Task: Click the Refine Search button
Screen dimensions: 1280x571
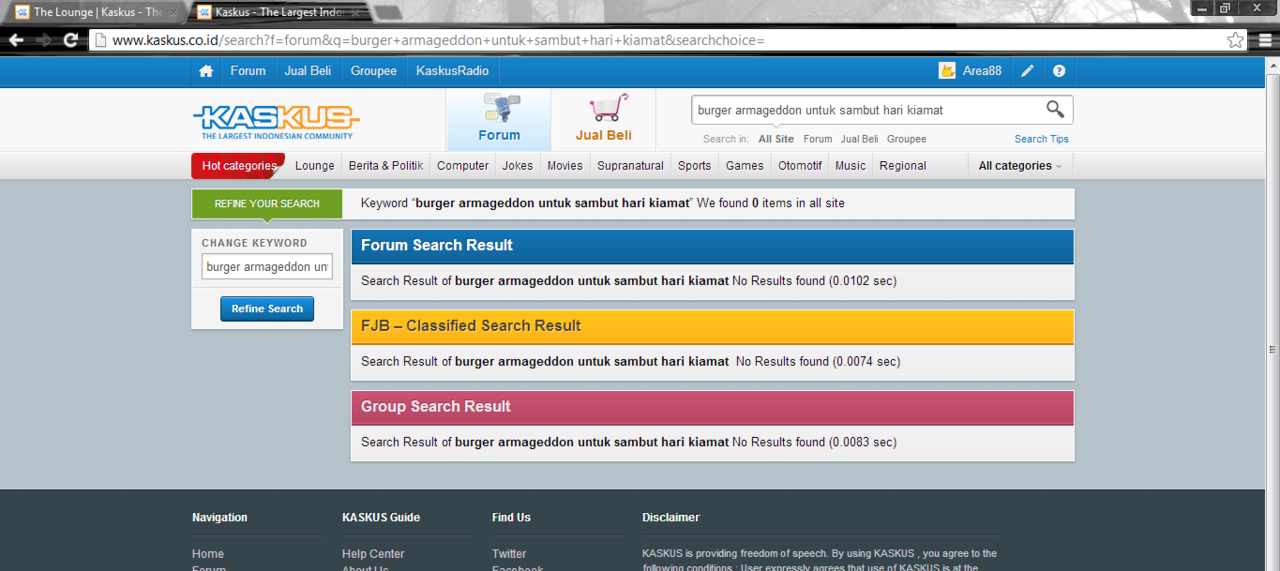Action: [267, 309]
